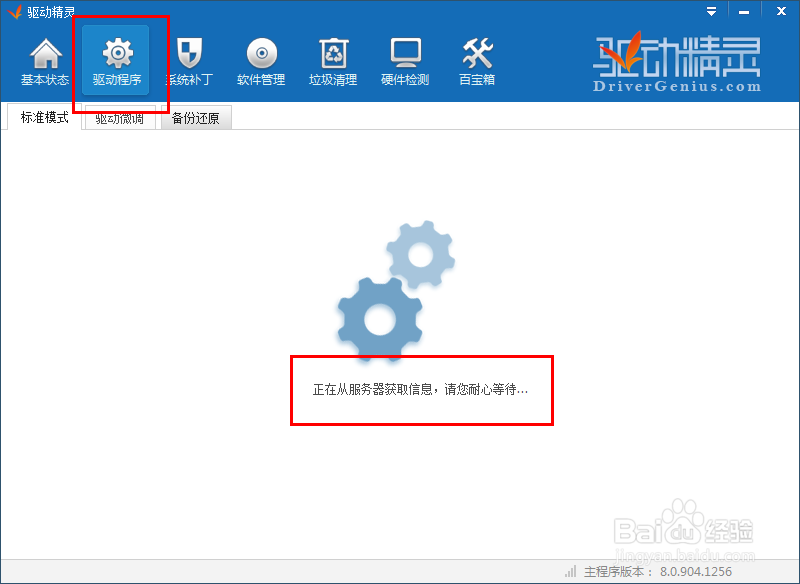Select the 驱动程序 gear icon
Image resolution: width=800 pixels, height=584 pixels.
117,60
